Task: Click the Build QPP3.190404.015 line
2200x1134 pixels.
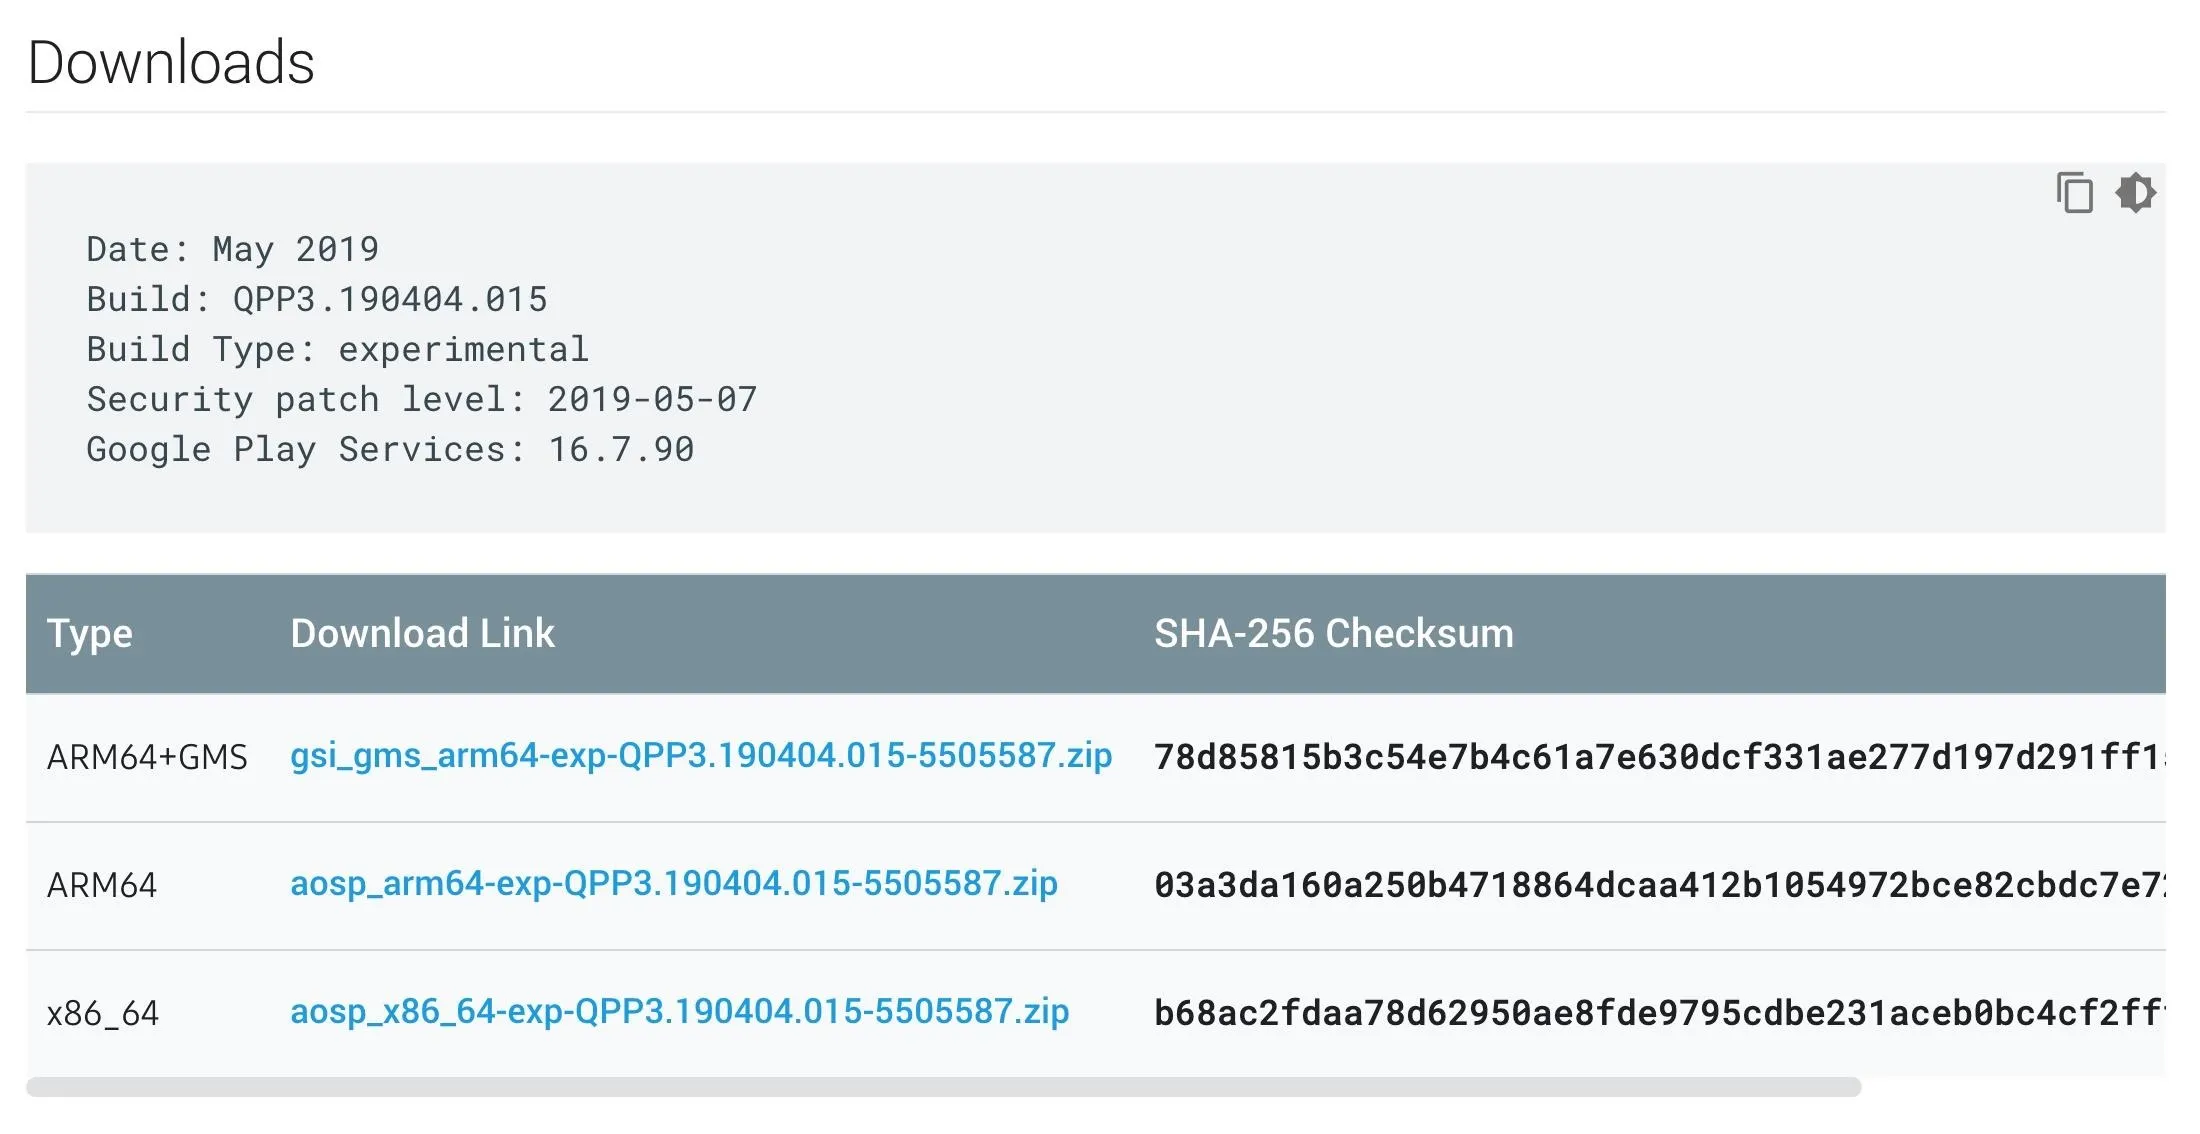Action: pyautogui.click(x=317, y=299)
